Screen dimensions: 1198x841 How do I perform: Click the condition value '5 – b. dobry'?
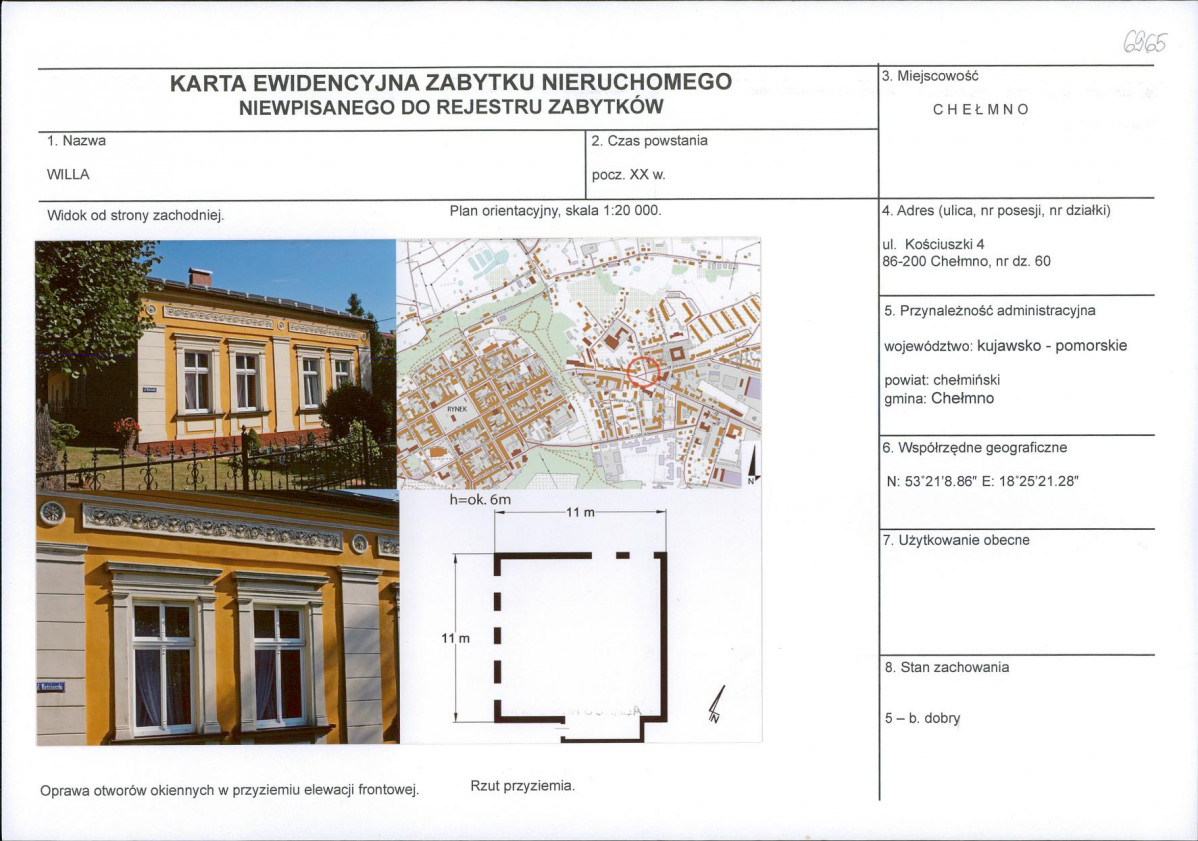click(x=923, y=718)
